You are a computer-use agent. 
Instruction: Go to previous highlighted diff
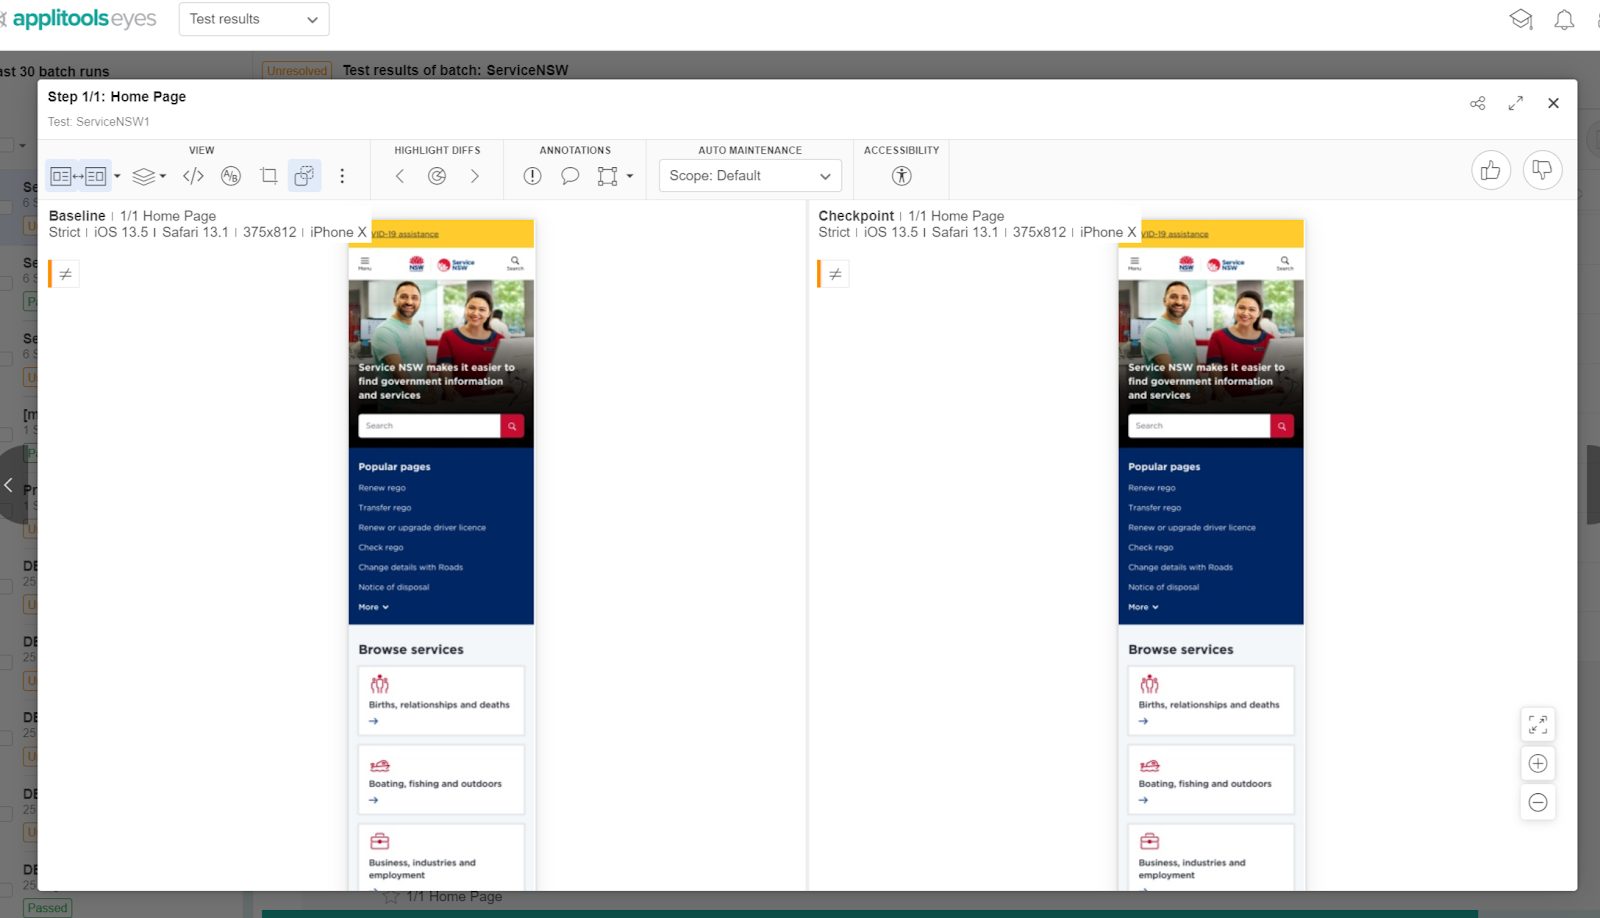tap(400, 176)
